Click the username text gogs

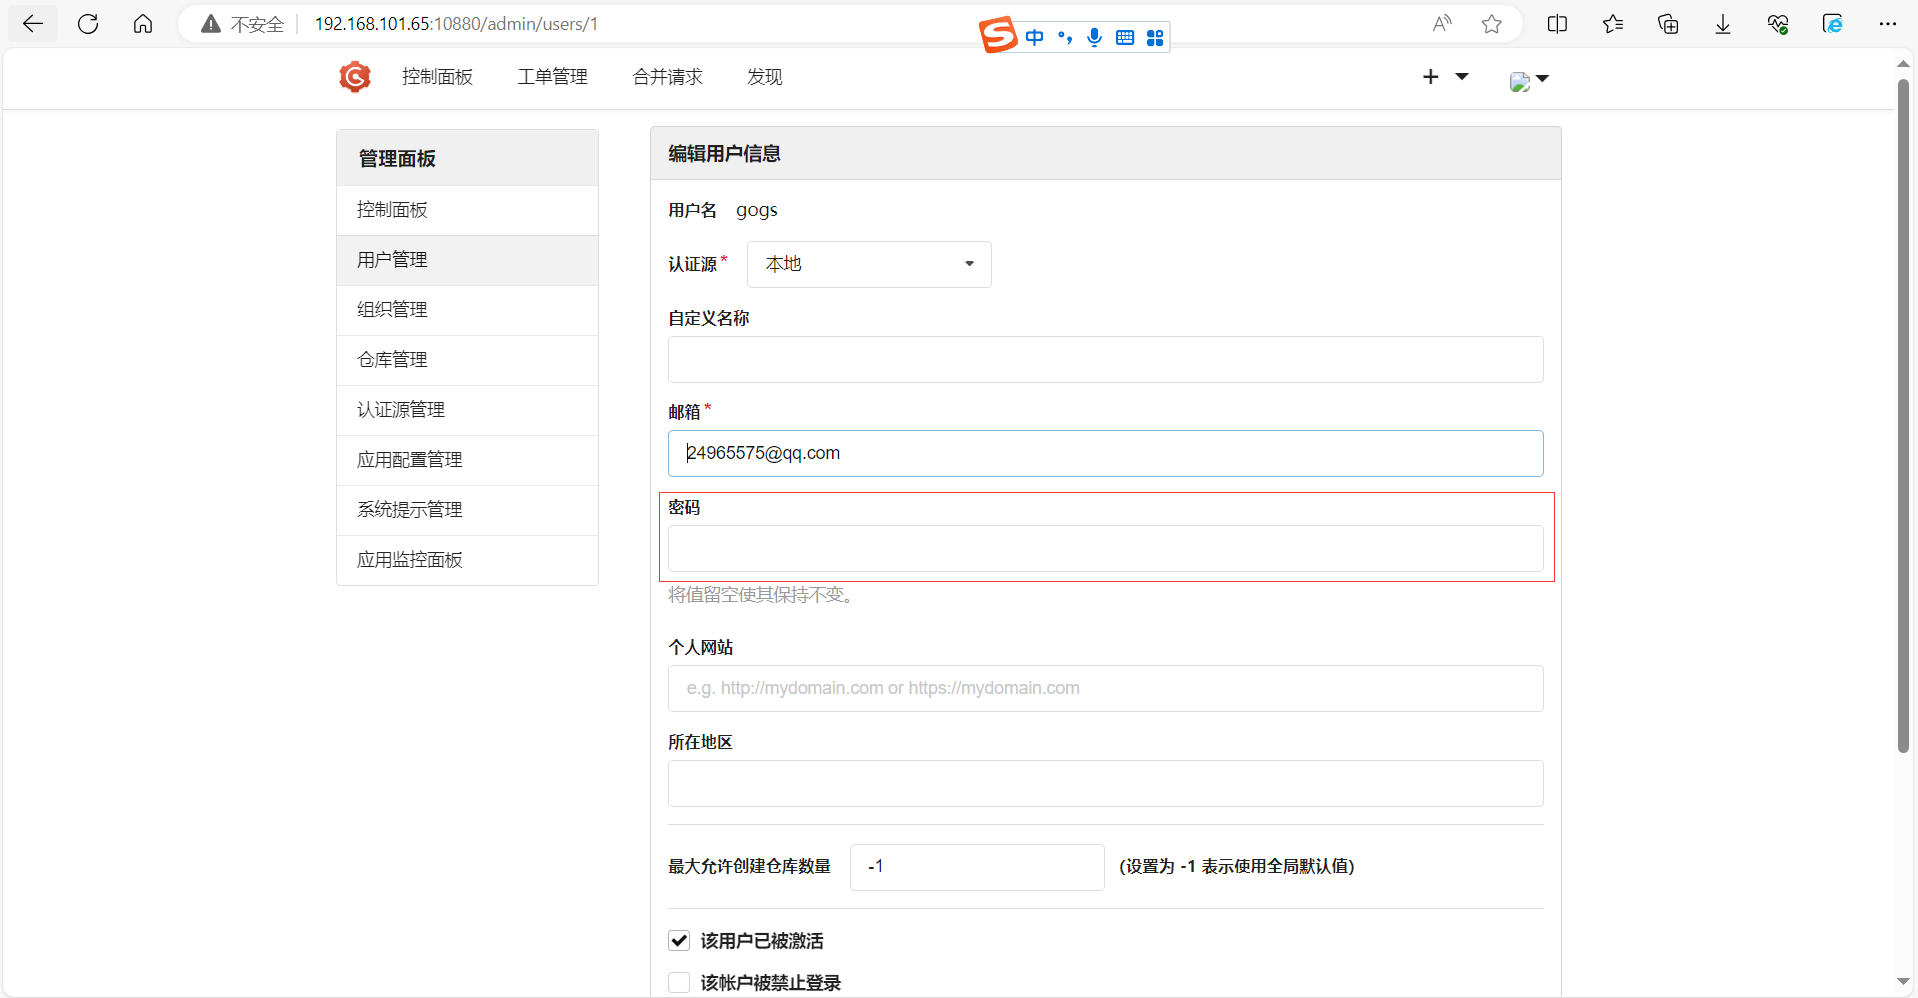point(757,210)
